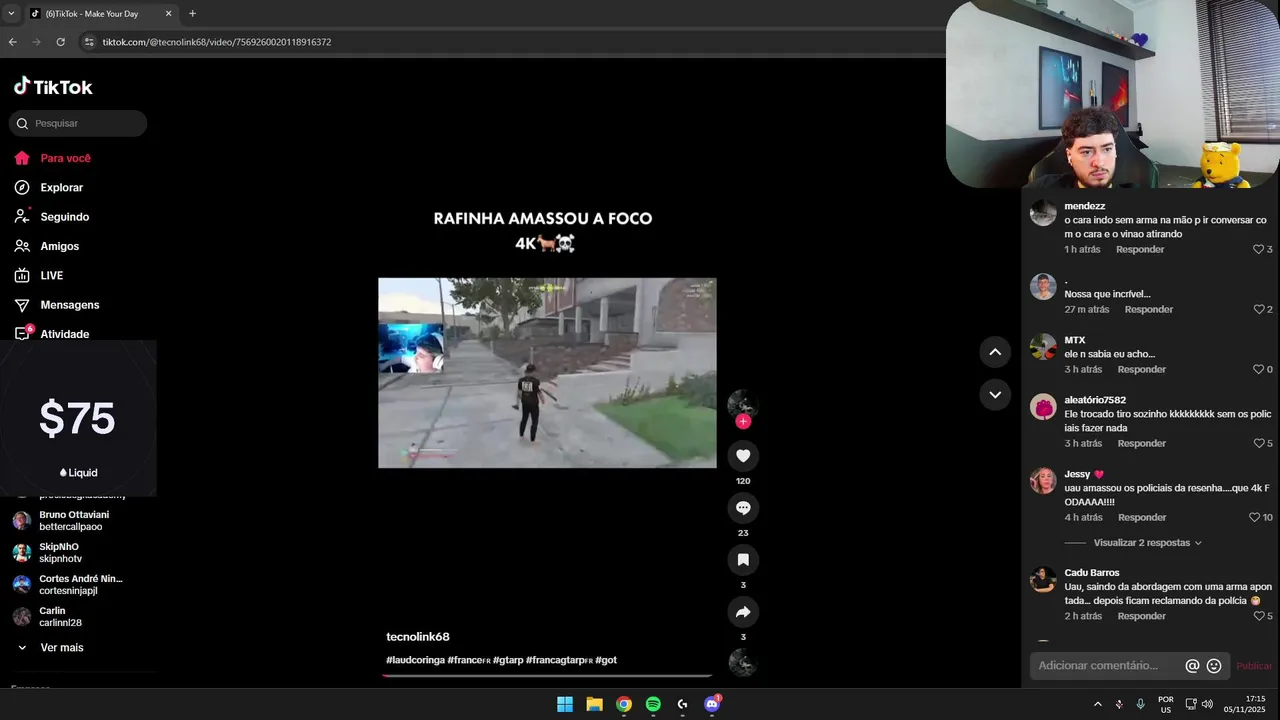Open tecnolink68 profile link under video
The height and width of the screenshot is (720, 1280).
[x=418, y=637]
